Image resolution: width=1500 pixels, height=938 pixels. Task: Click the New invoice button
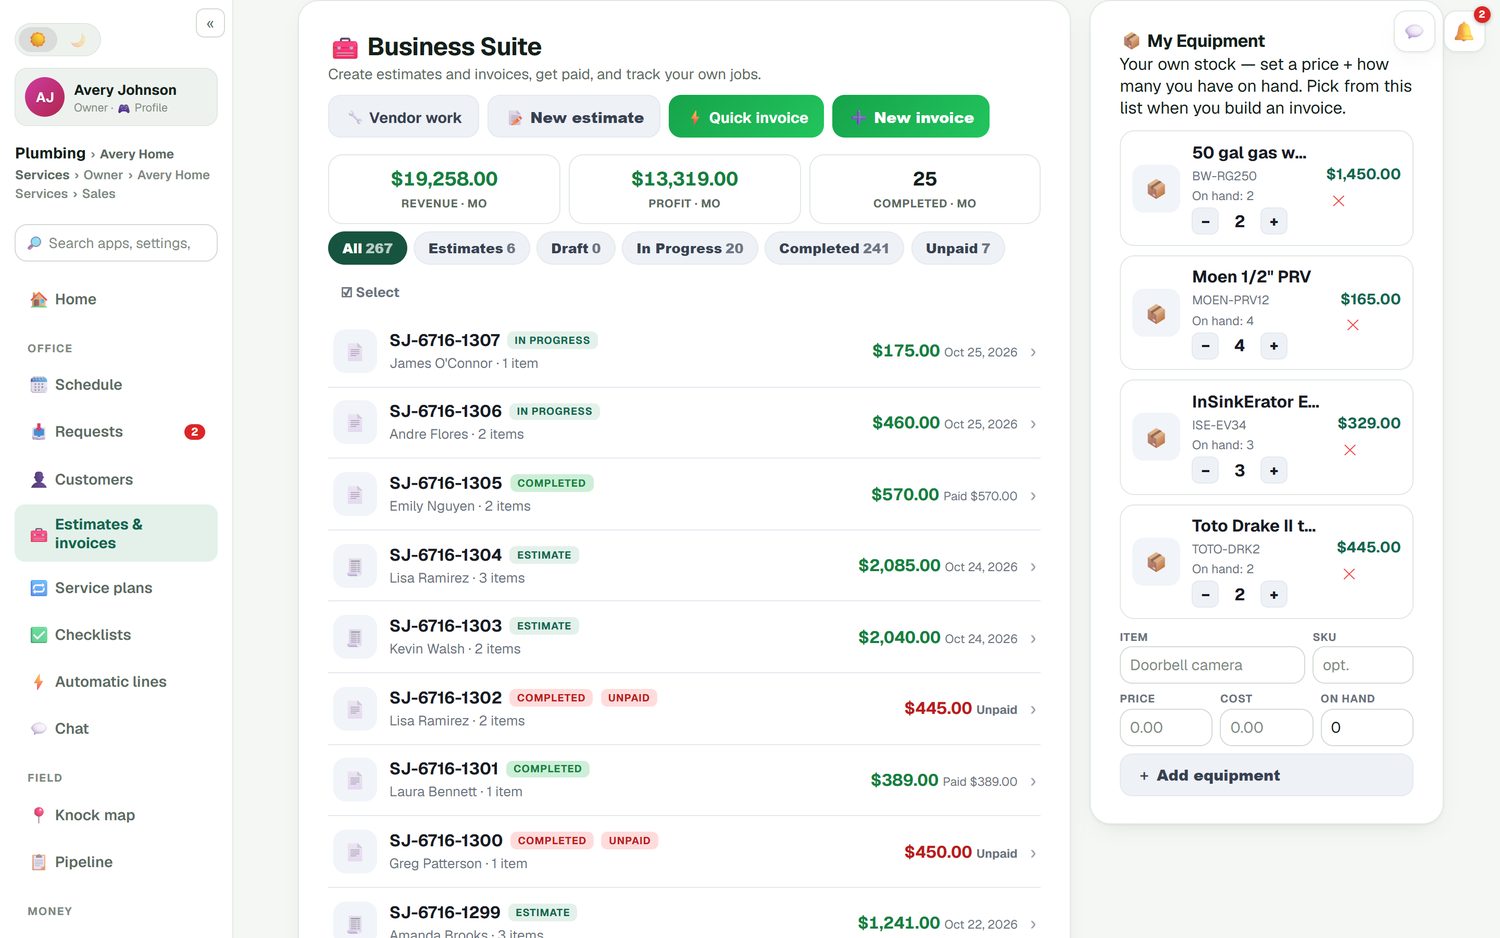pyautogui.click(x=911, y=117)
